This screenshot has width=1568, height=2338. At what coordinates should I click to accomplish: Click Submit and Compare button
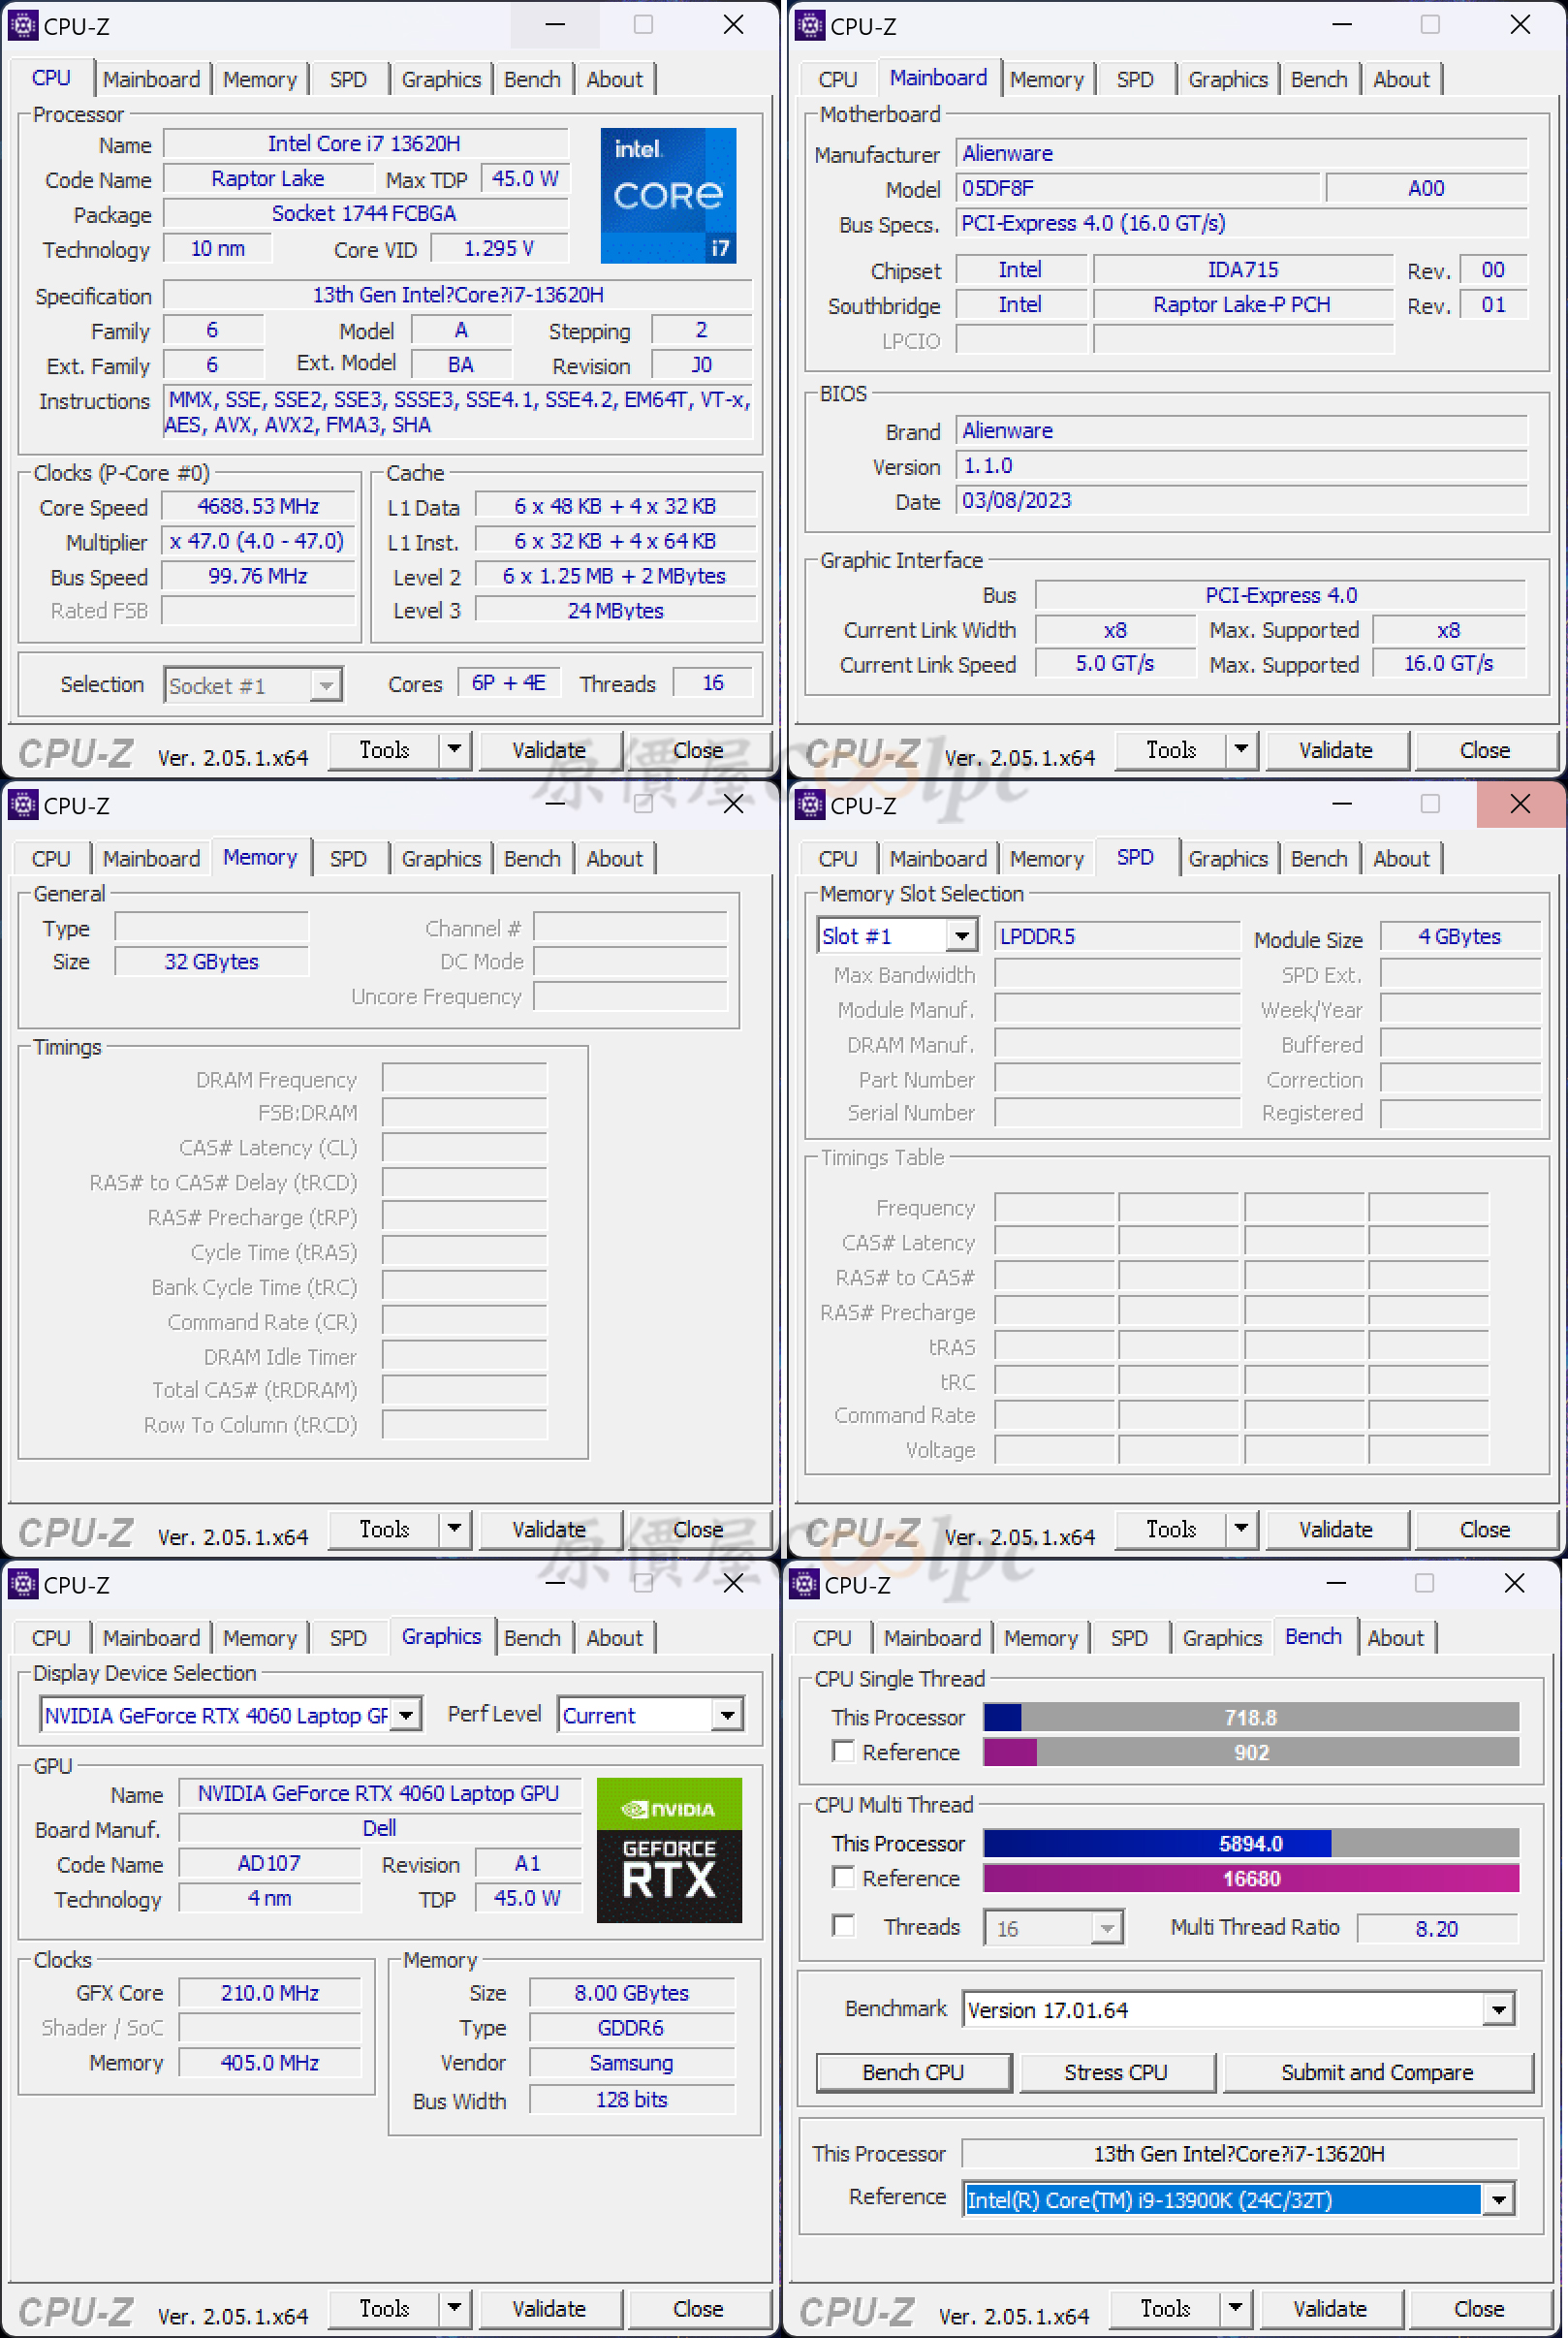(1377, 2071)
